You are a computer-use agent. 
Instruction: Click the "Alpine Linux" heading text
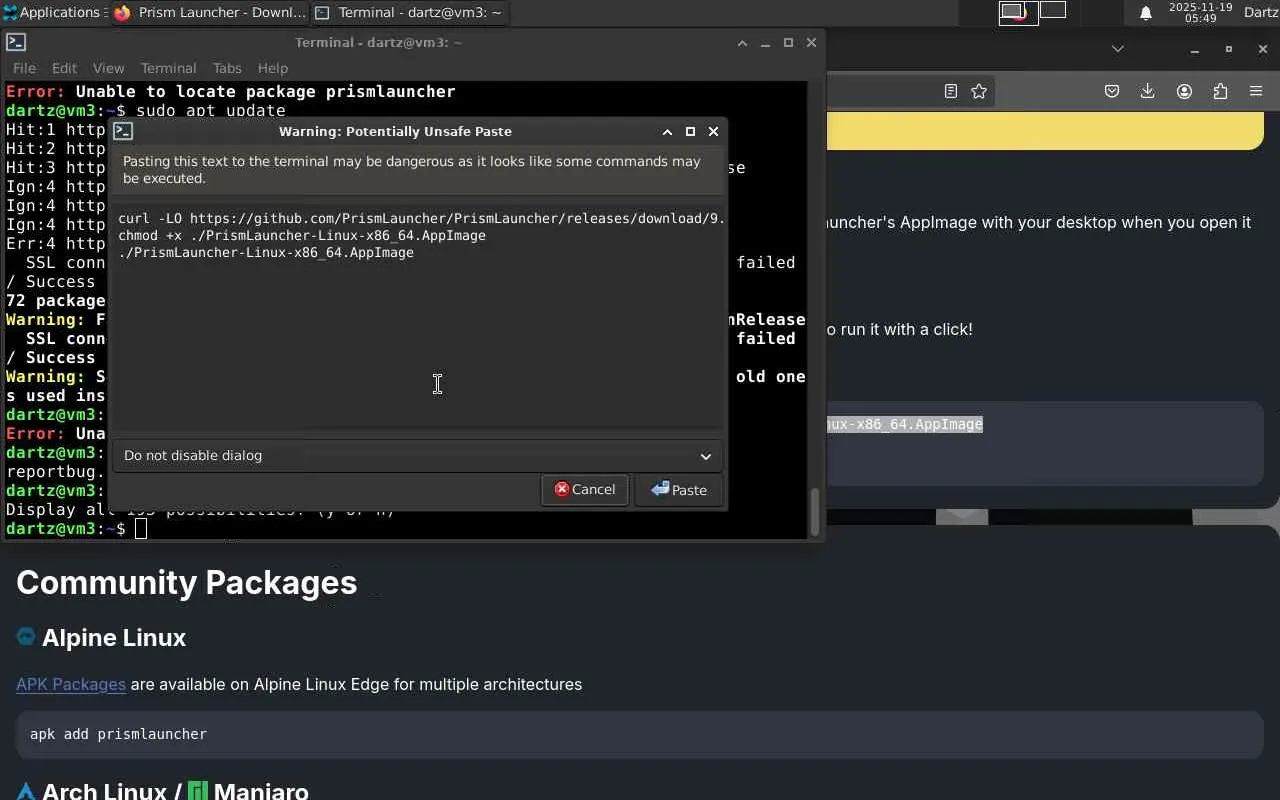point(114,637)
